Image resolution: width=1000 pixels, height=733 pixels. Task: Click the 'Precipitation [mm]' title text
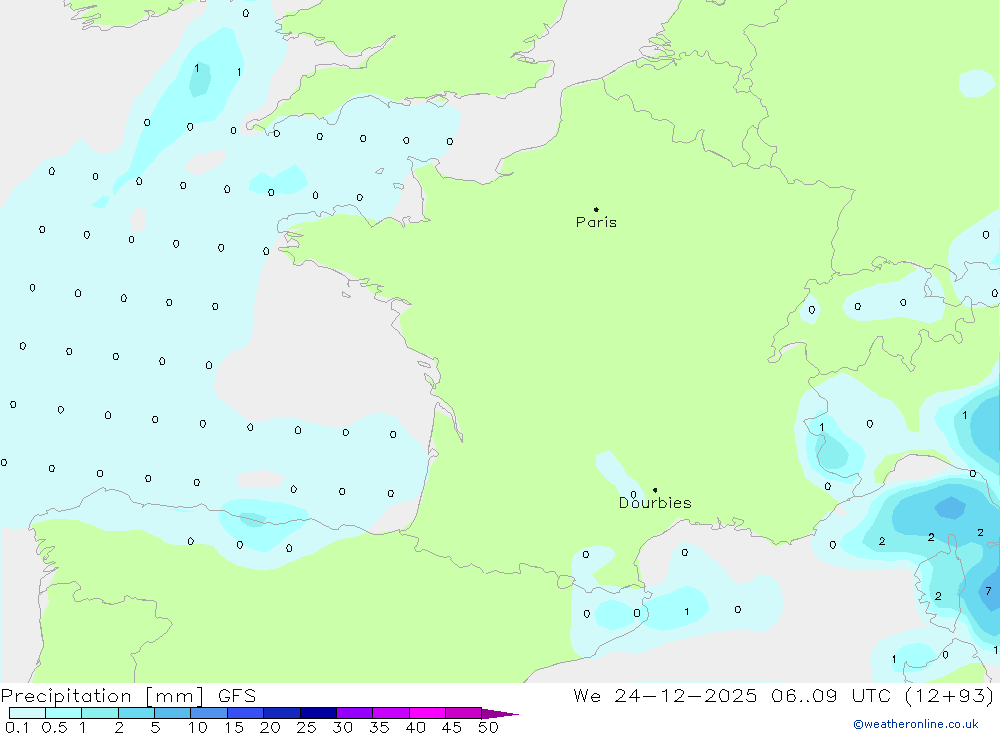(103, 696)
